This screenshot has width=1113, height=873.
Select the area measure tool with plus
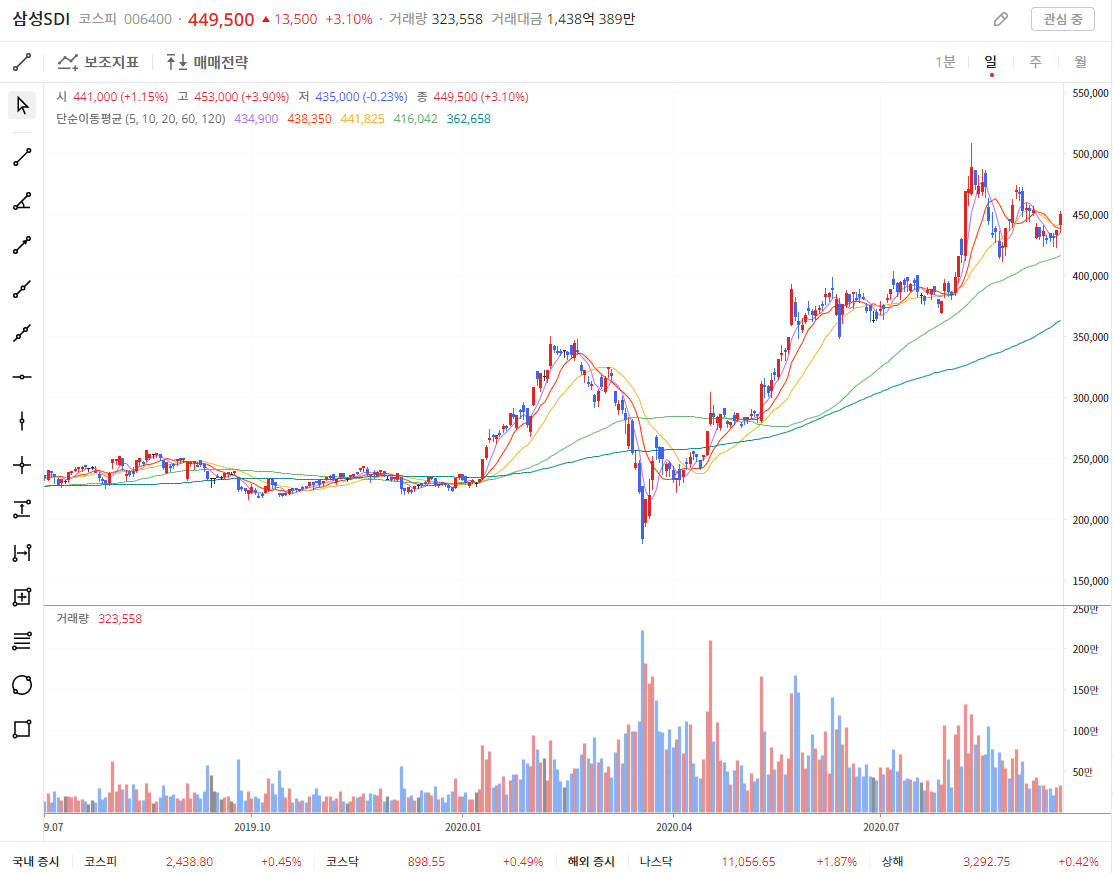coord(22,597)
